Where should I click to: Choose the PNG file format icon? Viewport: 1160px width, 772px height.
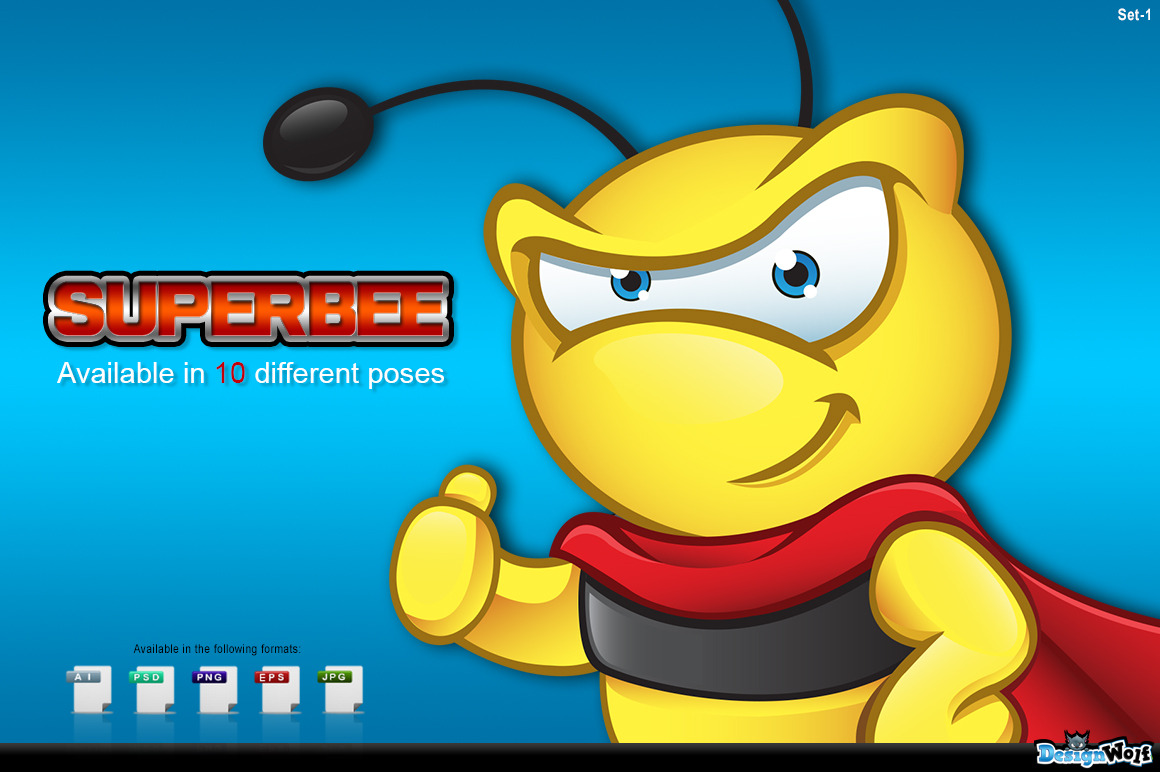tap(213, 690)
